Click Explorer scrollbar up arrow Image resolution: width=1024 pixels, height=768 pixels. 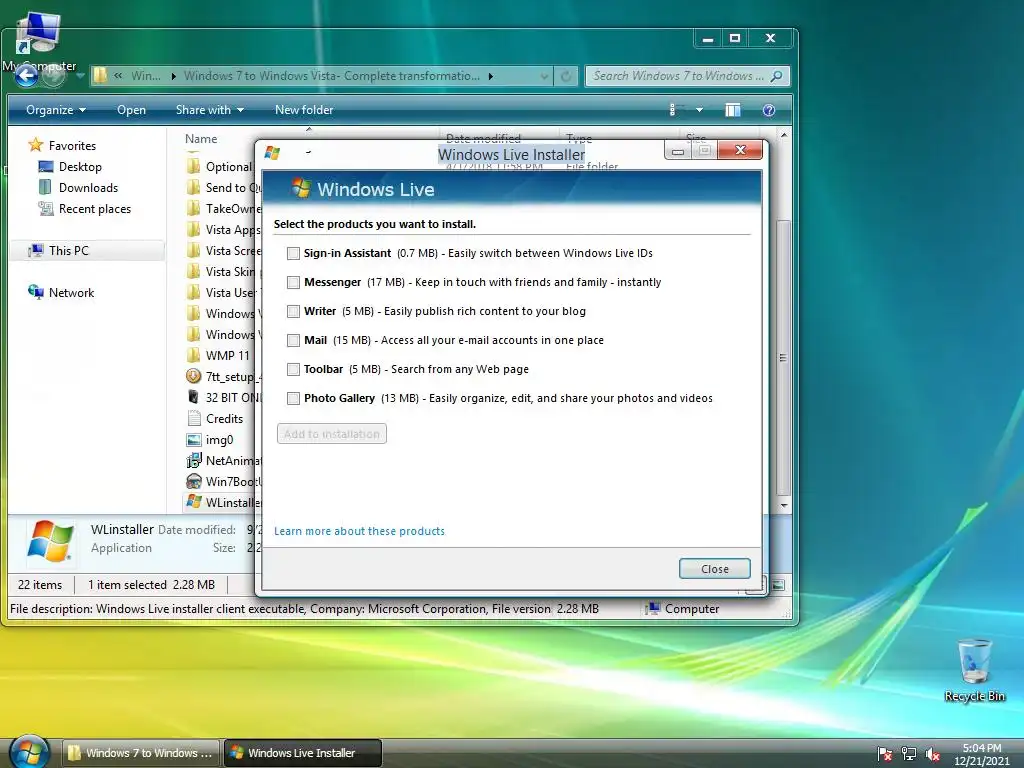pyautogui.click(x=784, y=135)
